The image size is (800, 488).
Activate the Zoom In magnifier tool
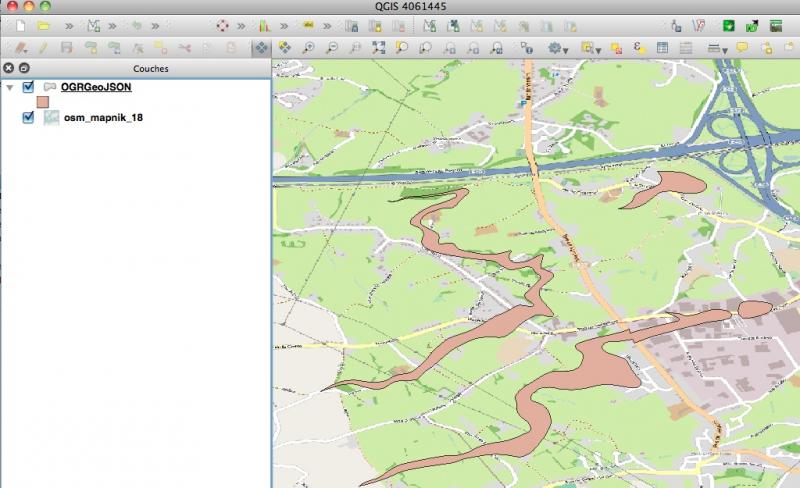point(309,47)
